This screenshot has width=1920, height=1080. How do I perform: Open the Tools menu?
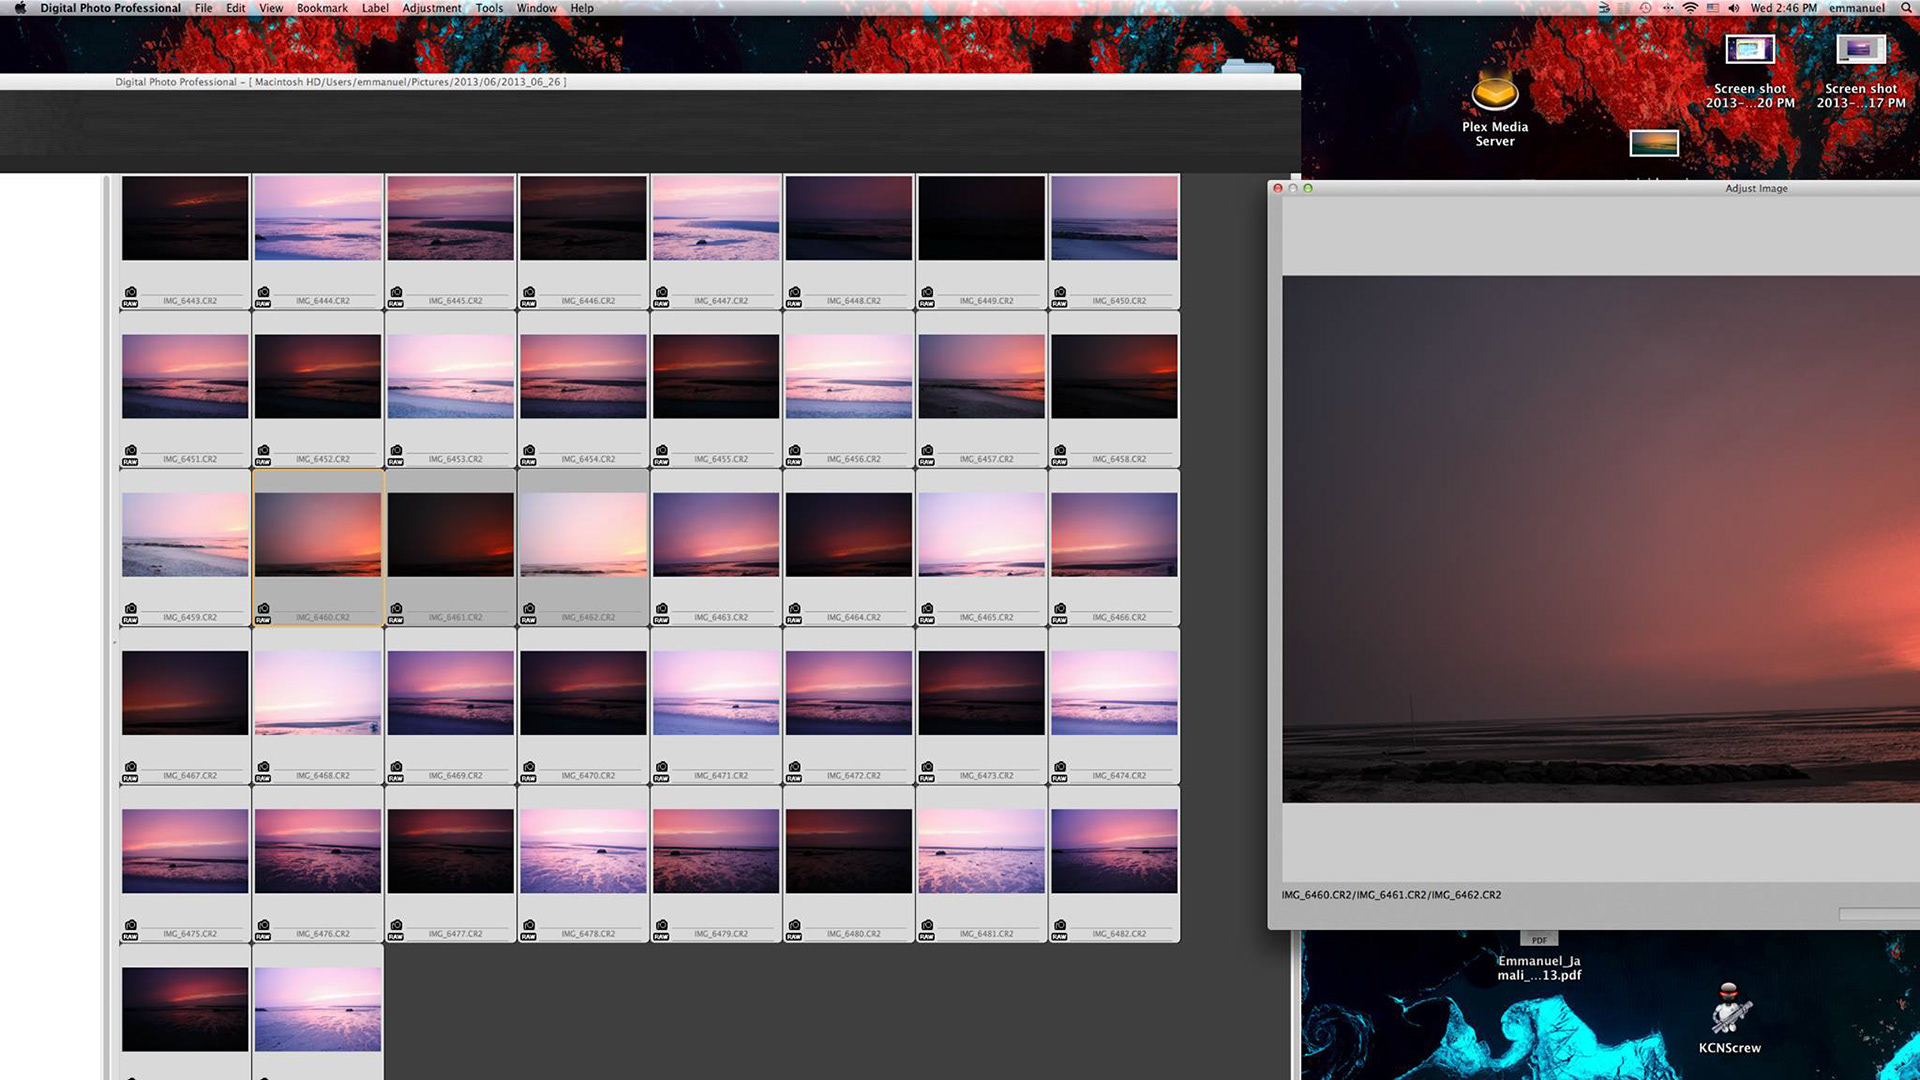coord(489,8)
